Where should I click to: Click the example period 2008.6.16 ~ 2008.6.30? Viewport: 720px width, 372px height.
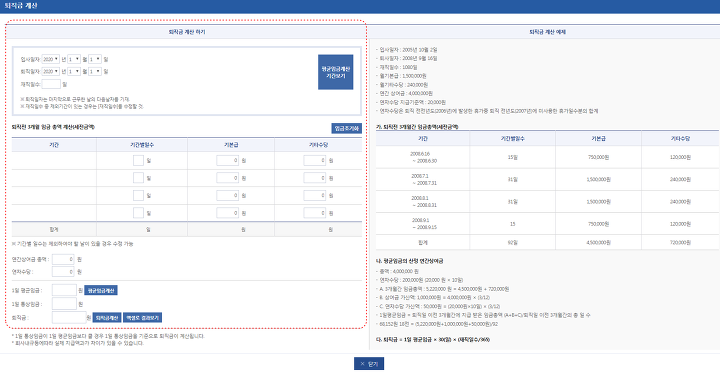422,158
